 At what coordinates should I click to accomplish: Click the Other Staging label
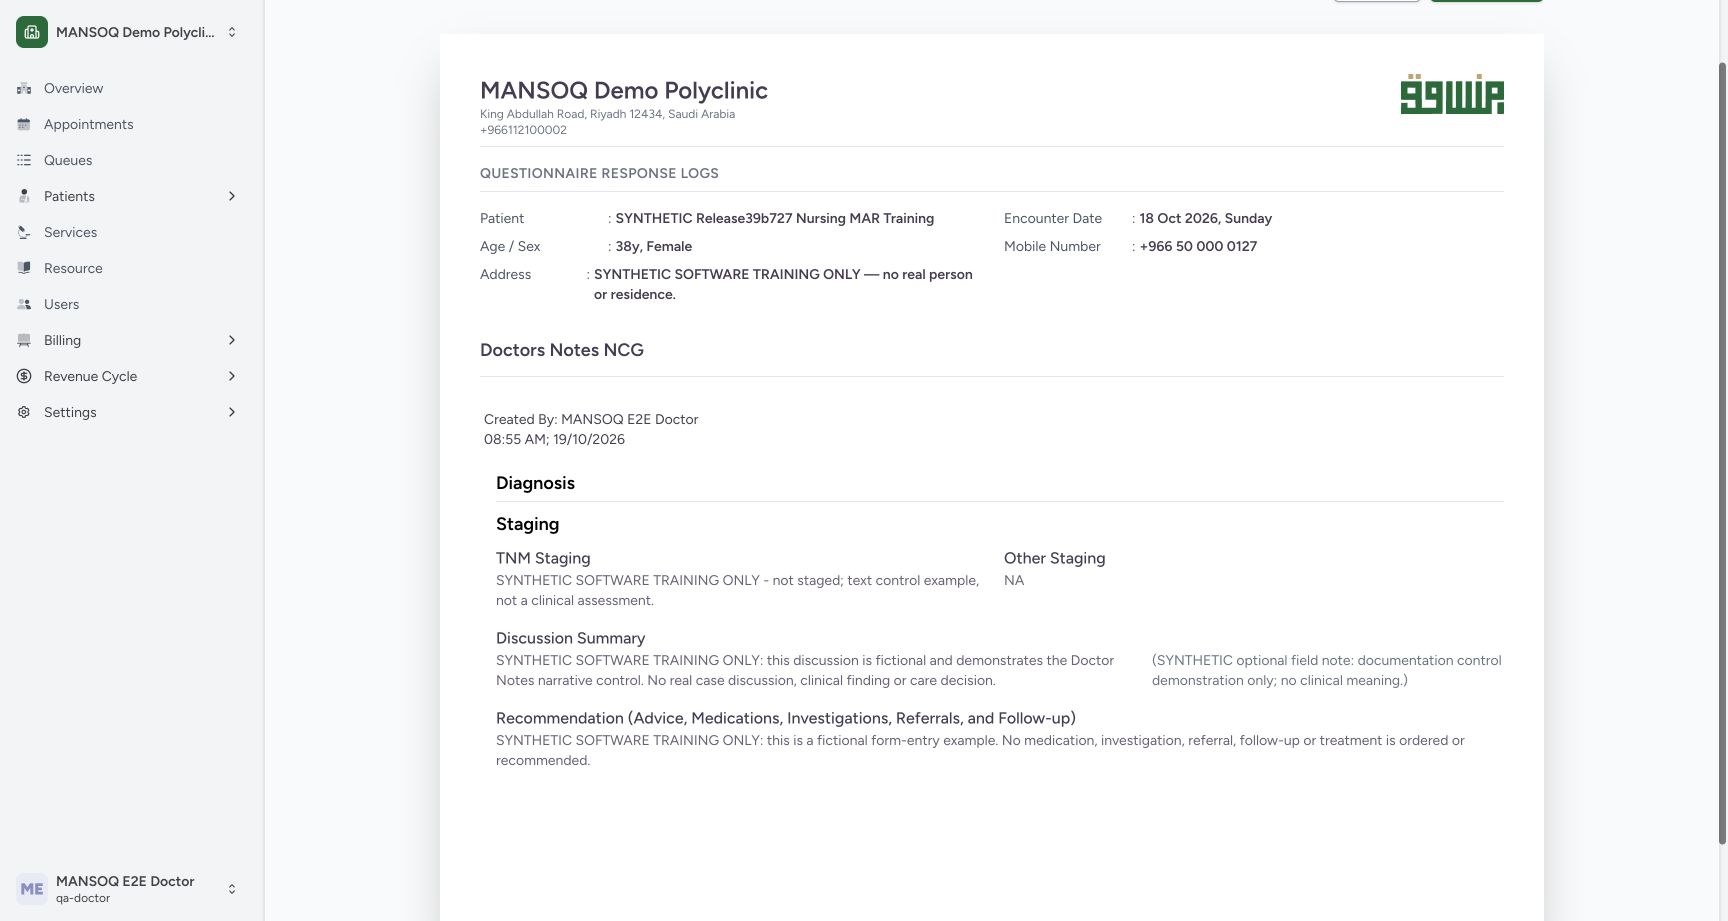[1054, 558]
